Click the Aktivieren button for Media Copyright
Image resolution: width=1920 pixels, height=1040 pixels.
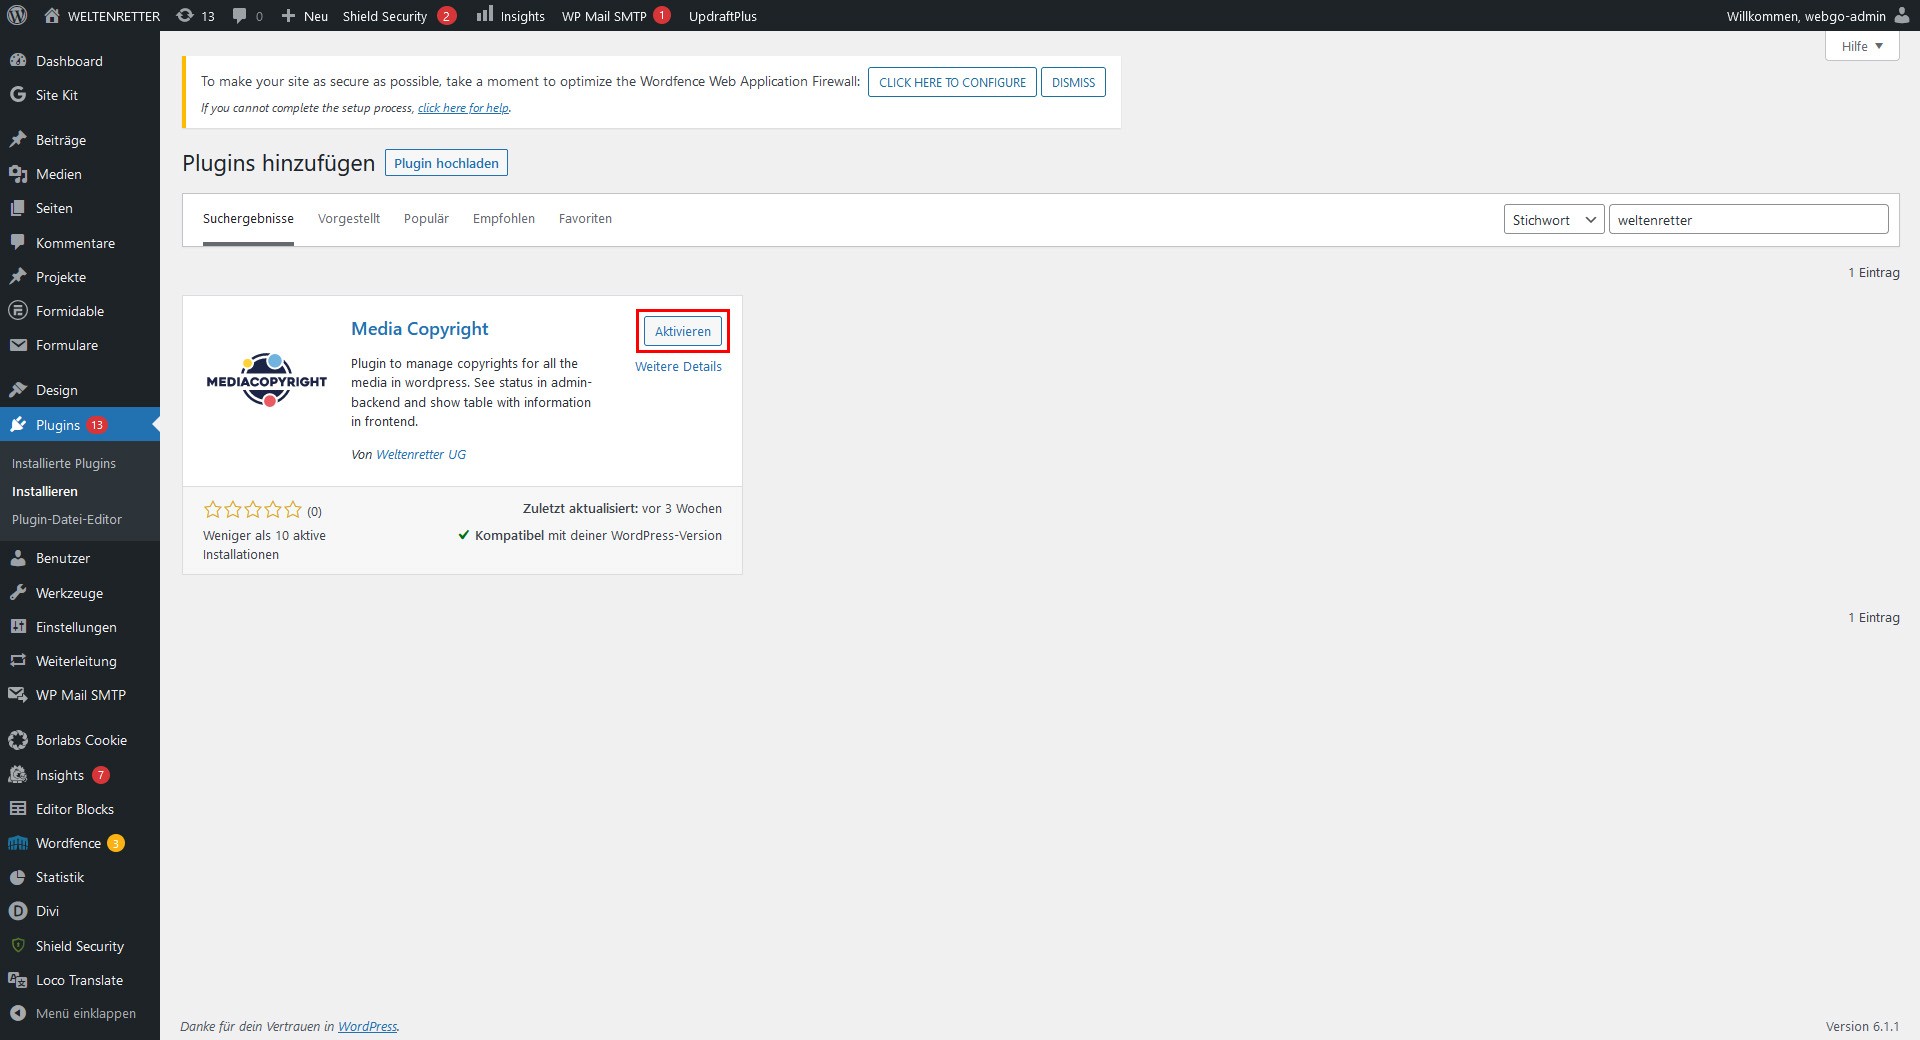click(x=683, y=331)
